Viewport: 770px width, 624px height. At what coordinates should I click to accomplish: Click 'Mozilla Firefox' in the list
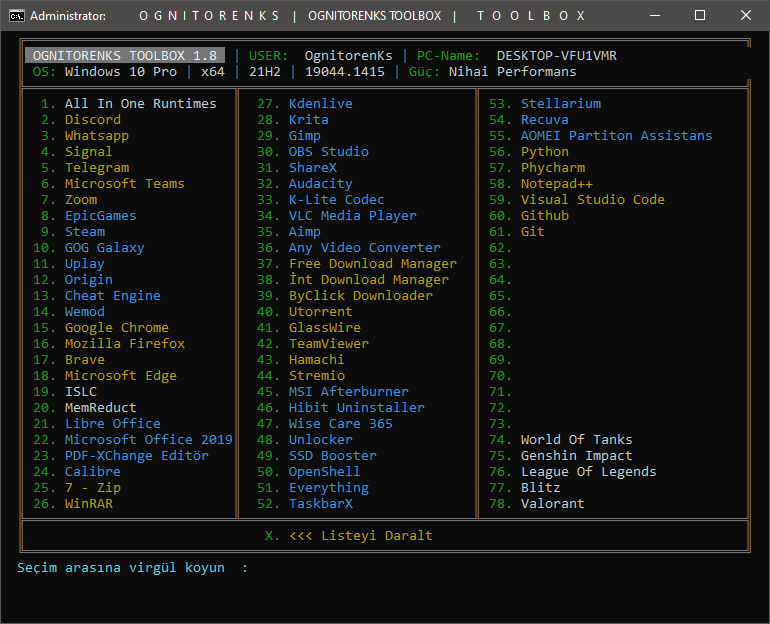click(125, 344)
